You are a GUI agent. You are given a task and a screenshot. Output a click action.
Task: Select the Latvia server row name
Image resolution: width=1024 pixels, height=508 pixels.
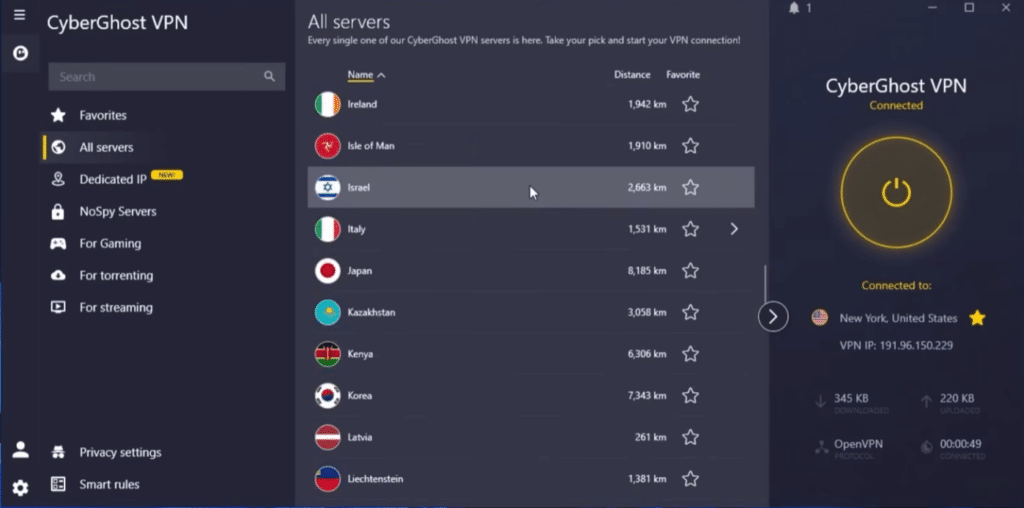click(x=360, y=437)
